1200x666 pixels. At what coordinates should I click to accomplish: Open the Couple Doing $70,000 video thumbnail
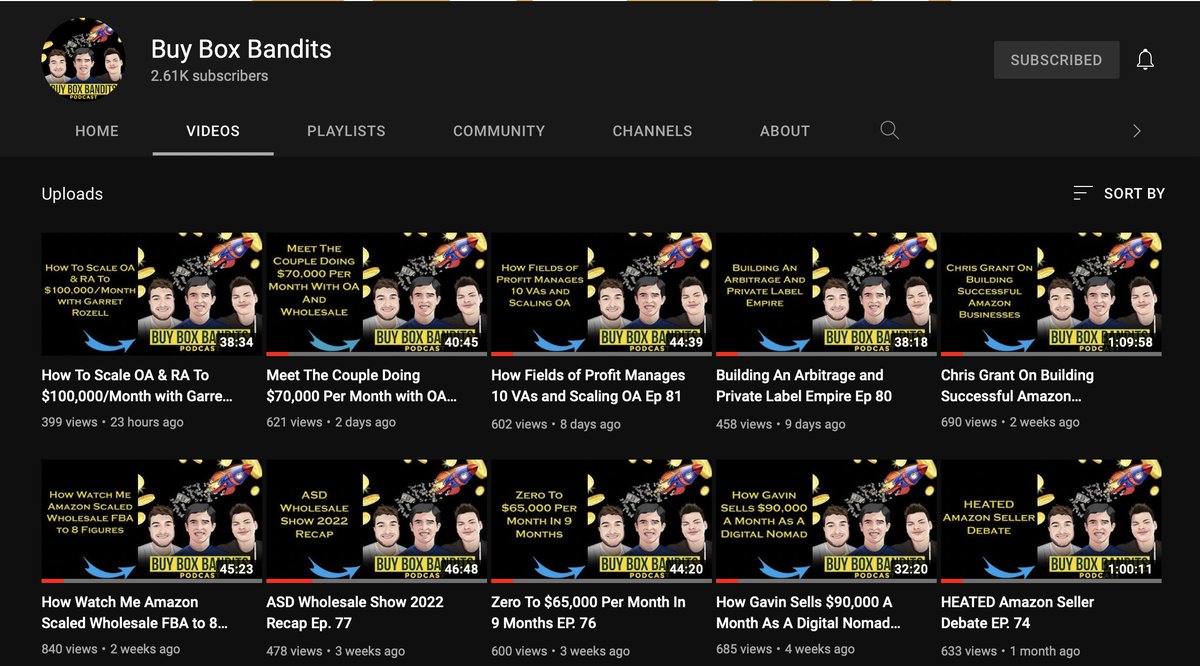click(377, 294)
